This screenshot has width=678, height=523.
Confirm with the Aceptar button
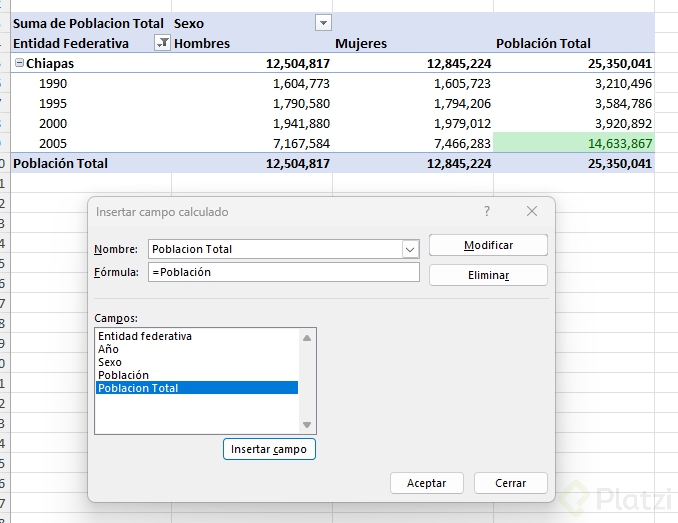click(426, 483)
